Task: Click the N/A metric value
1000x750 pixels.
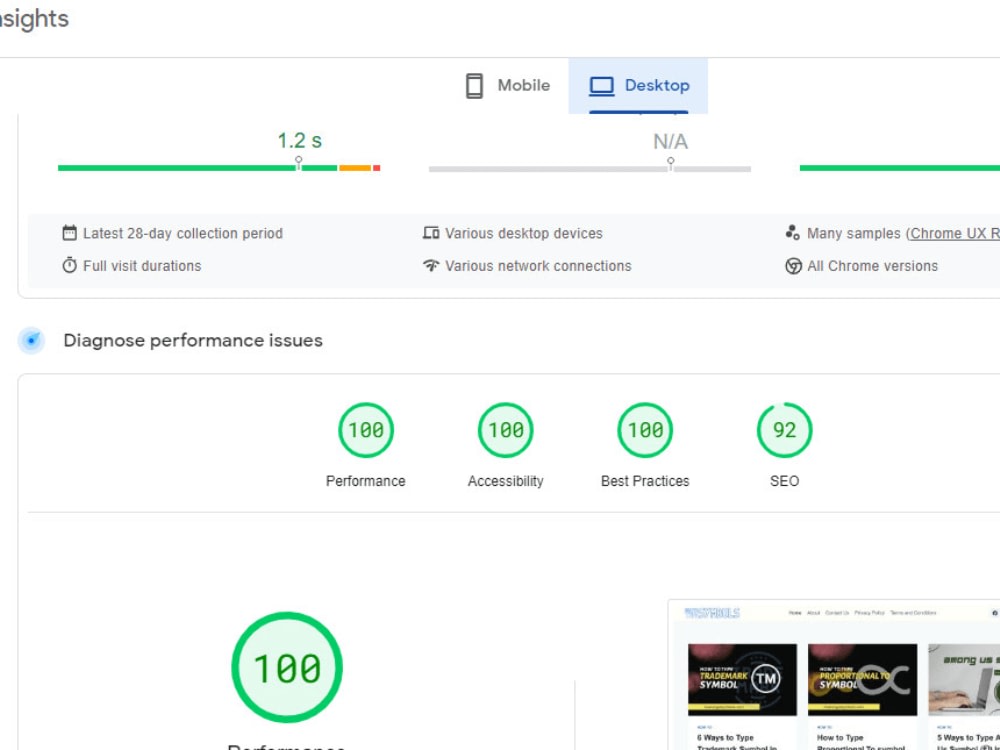Action: point(670,142)
